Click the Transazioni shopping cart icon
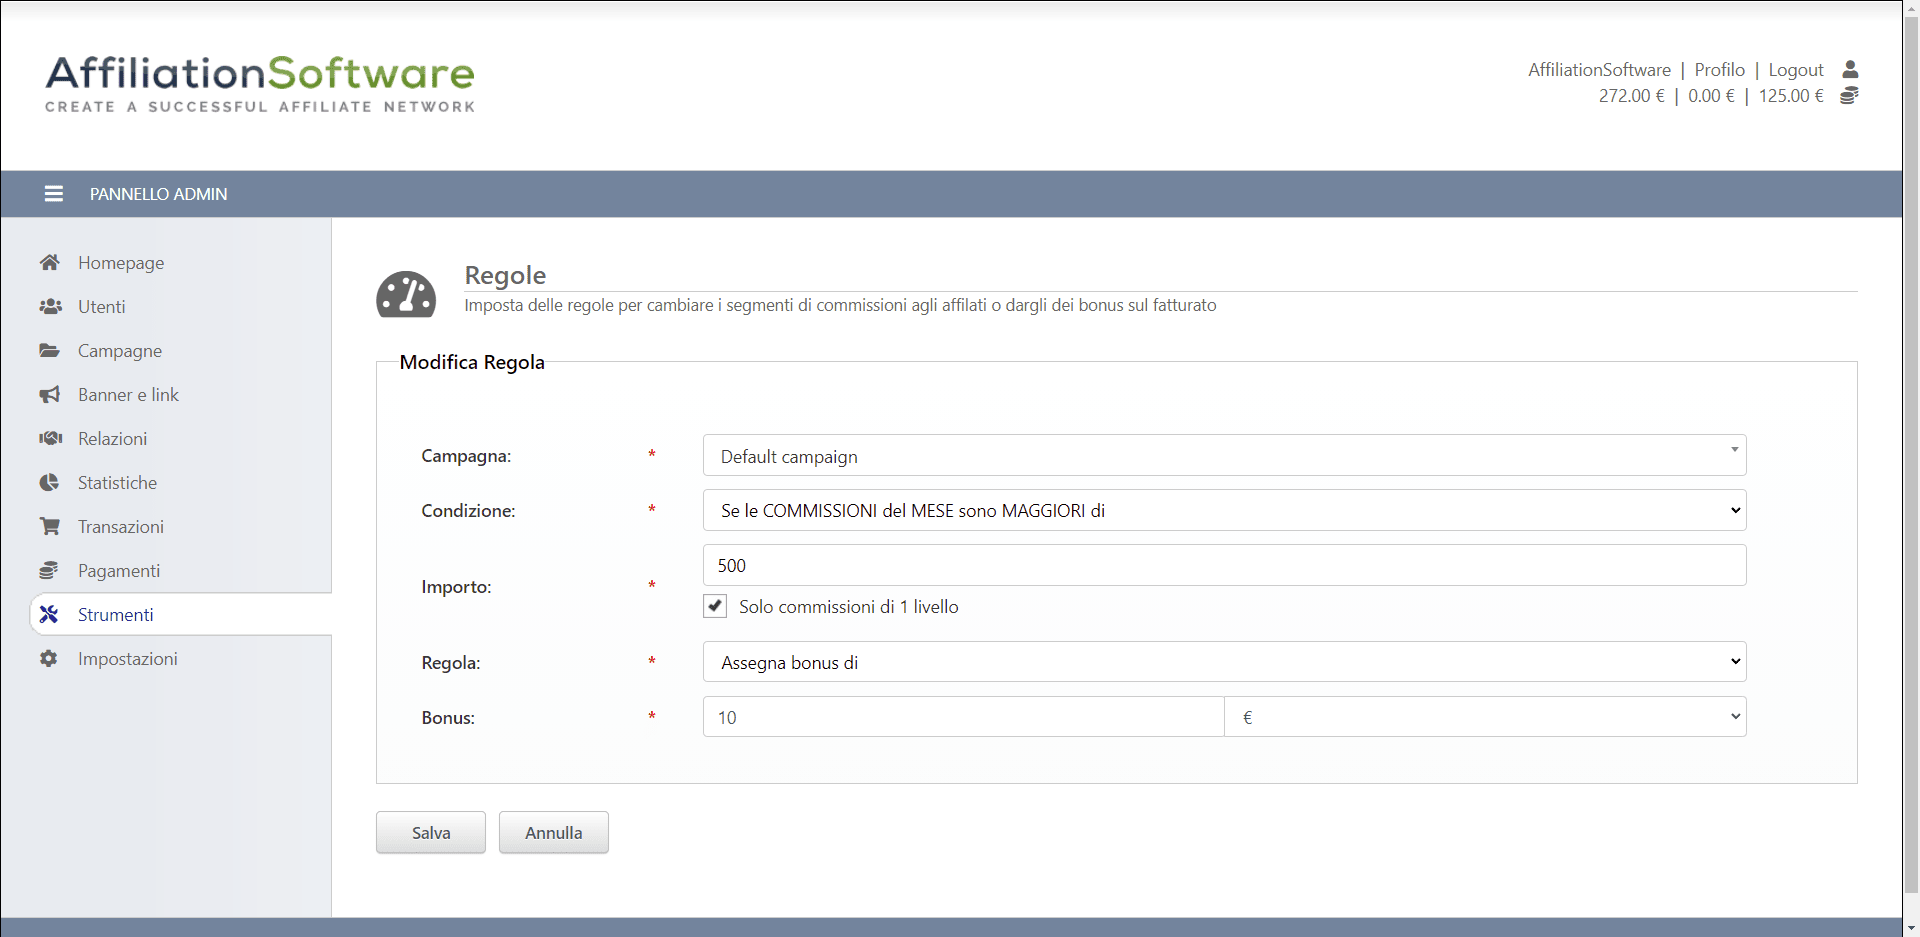The height and width of the screenshot is (937, 1920). tap(49, 526)
